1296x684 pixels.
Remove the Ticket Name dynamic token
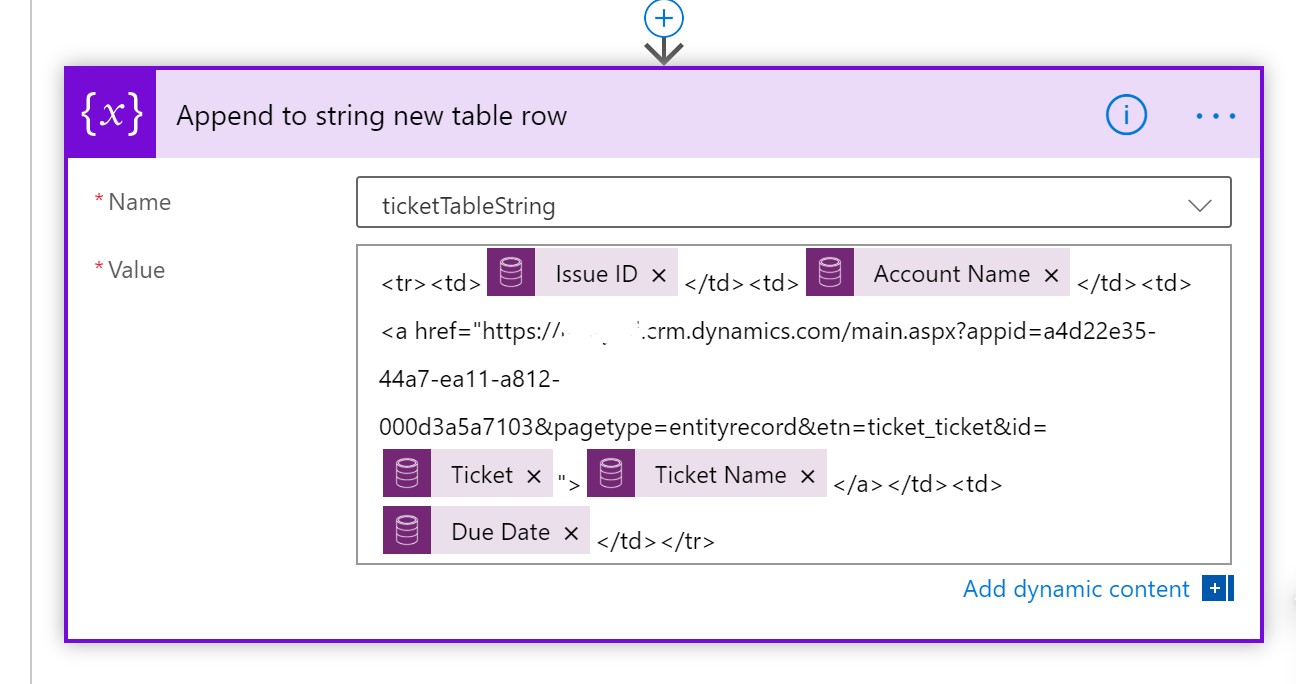(x=808, y=476)
